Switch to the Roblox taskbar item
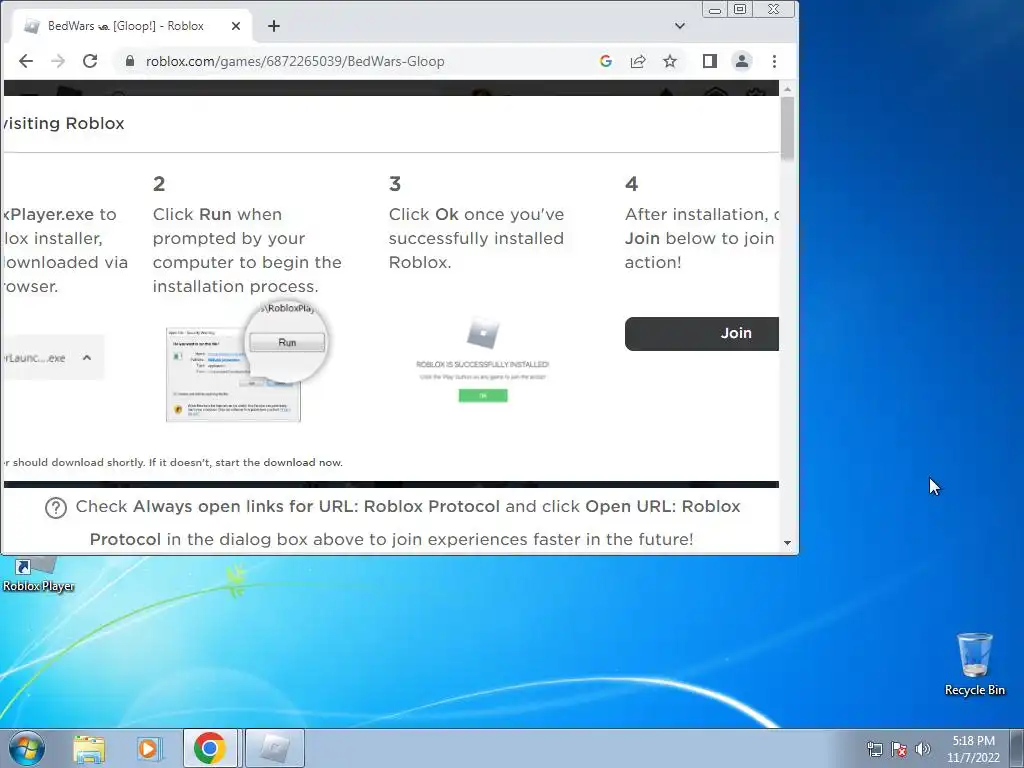 pyautogui.click(x=274, y=748)
